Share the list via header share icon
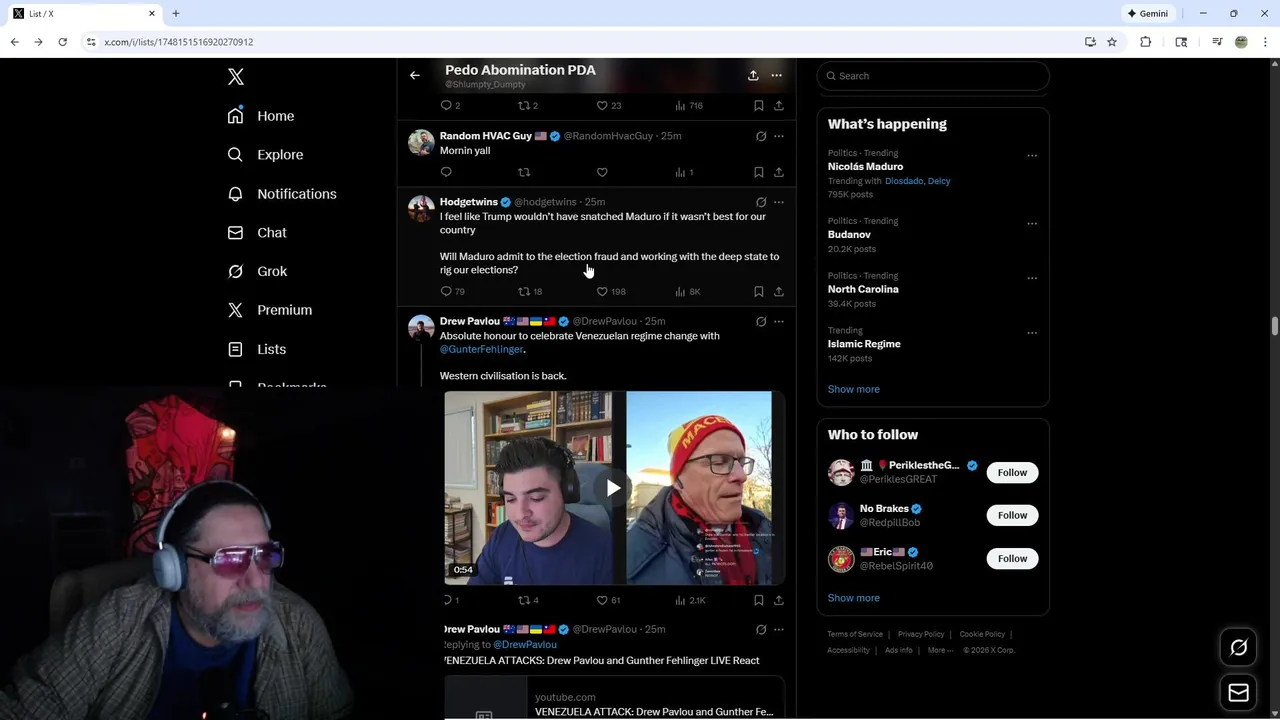This screenshot has height=720, width=1280. coord(753,75)
